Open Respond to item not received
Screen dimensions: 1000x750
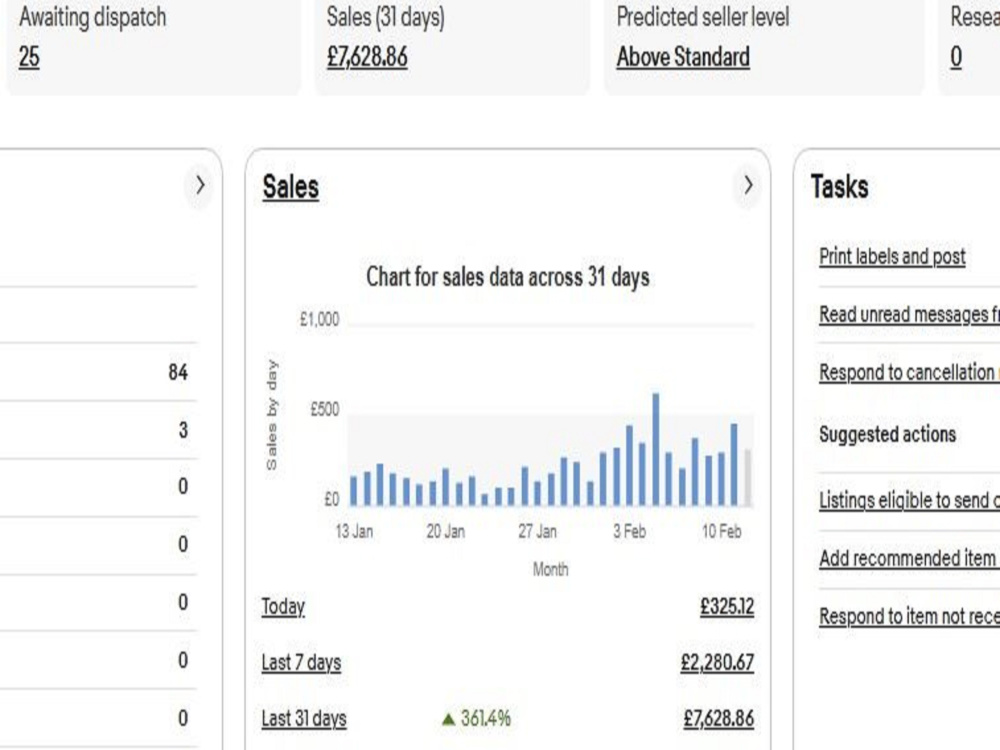click(x=909, y=617)
